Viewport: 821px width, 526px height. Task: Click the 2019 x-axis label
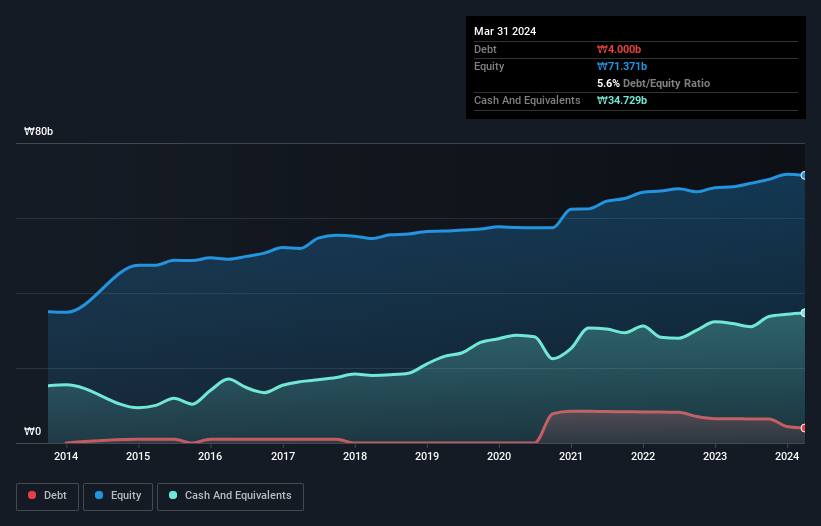click(x=427, y=456)
